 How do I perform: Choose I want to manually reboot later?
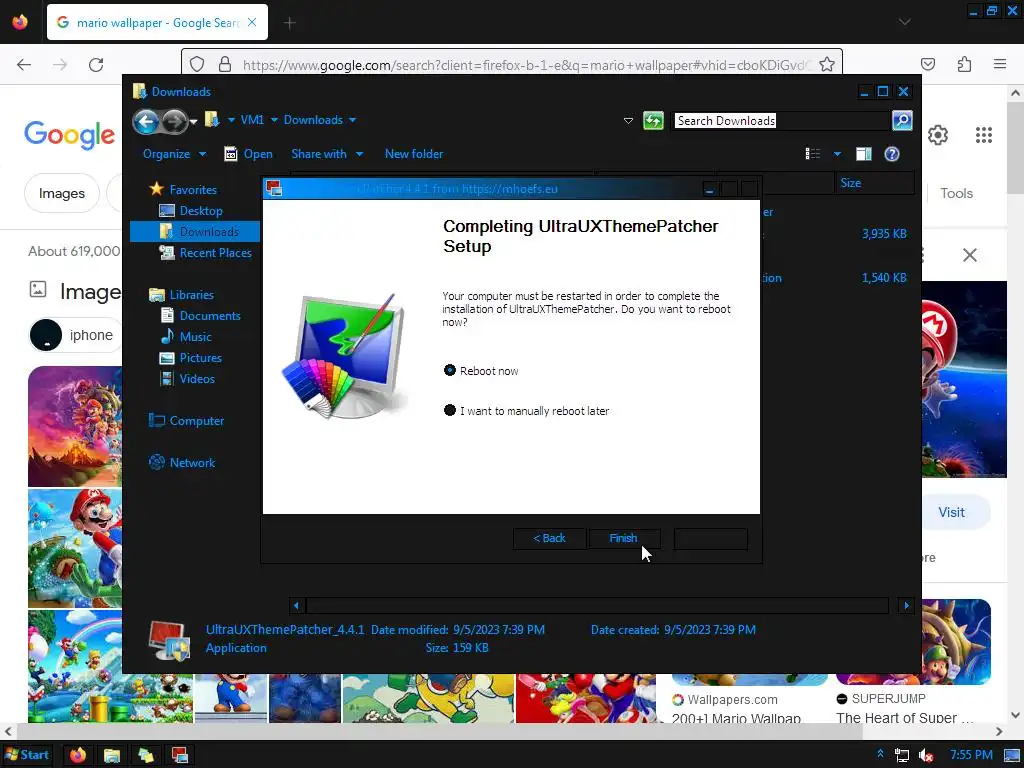coord(526,411)
